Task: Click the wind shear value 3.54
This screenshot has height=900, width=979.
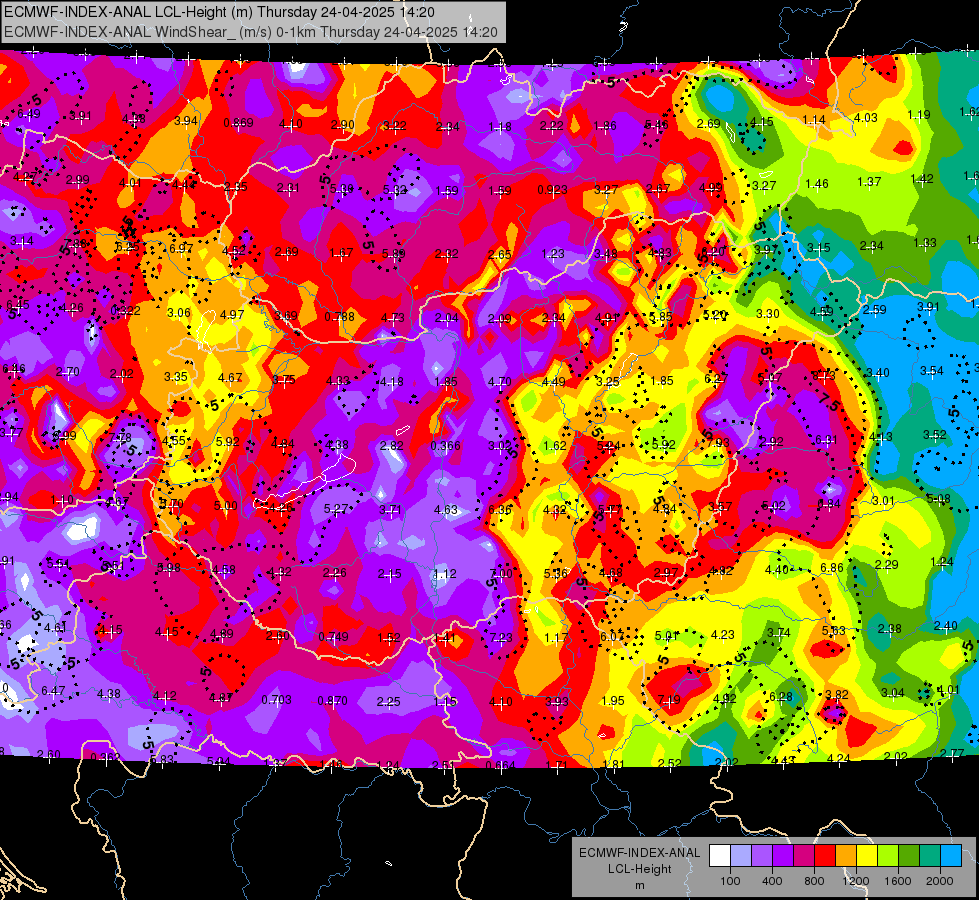Action: click(x=932, y=370)
